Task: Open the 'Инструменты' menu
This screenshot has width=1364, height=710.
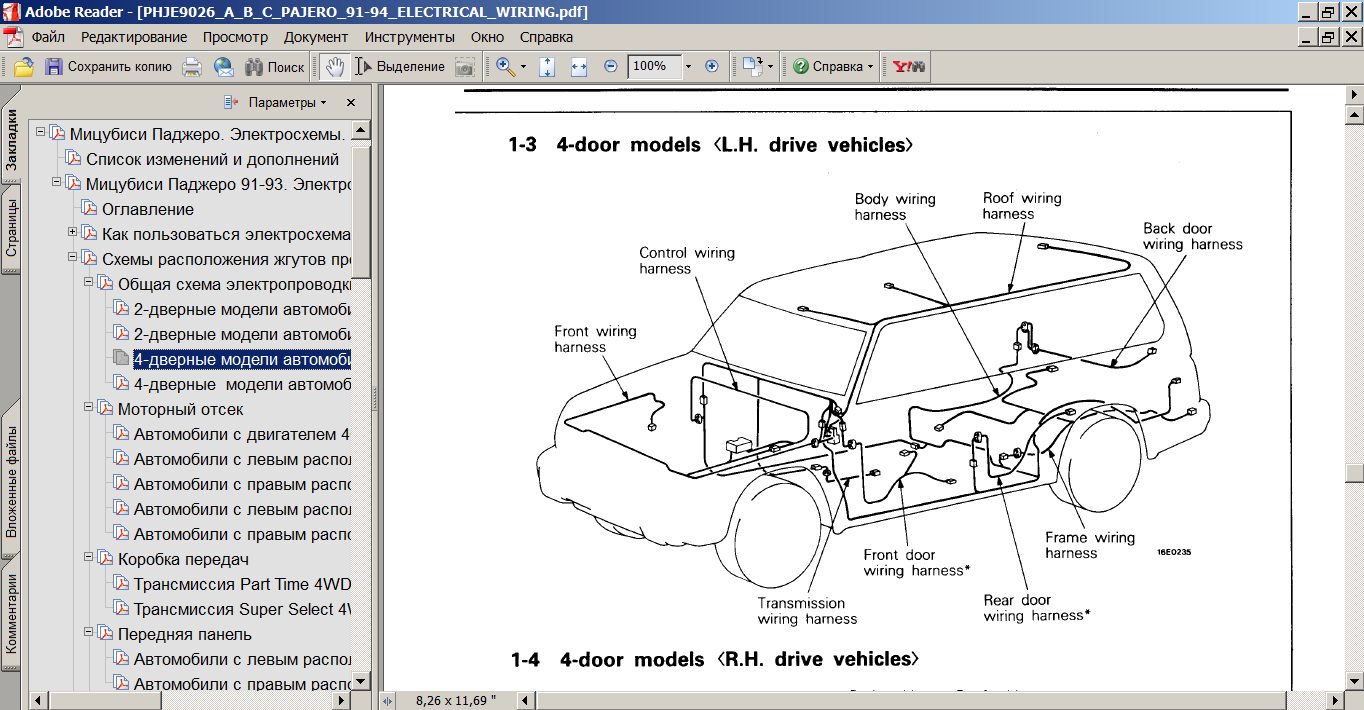Action: [409, 37]
